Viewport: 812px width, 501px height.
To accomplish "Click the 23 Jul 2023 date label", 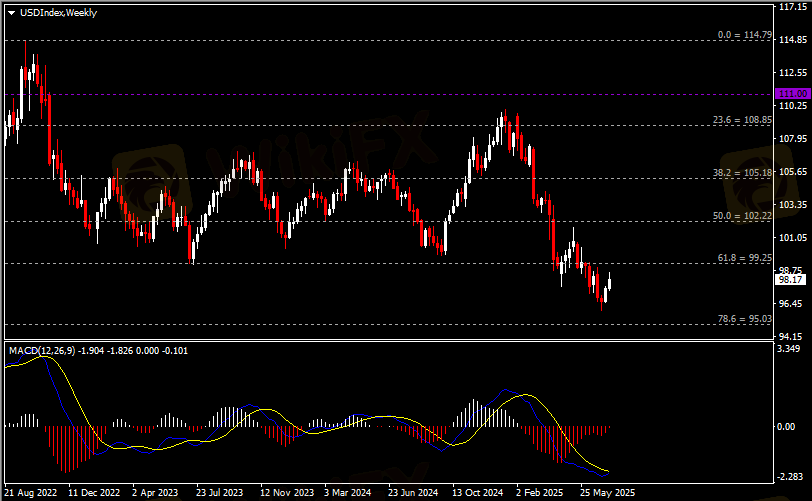I will coord(220,492).
